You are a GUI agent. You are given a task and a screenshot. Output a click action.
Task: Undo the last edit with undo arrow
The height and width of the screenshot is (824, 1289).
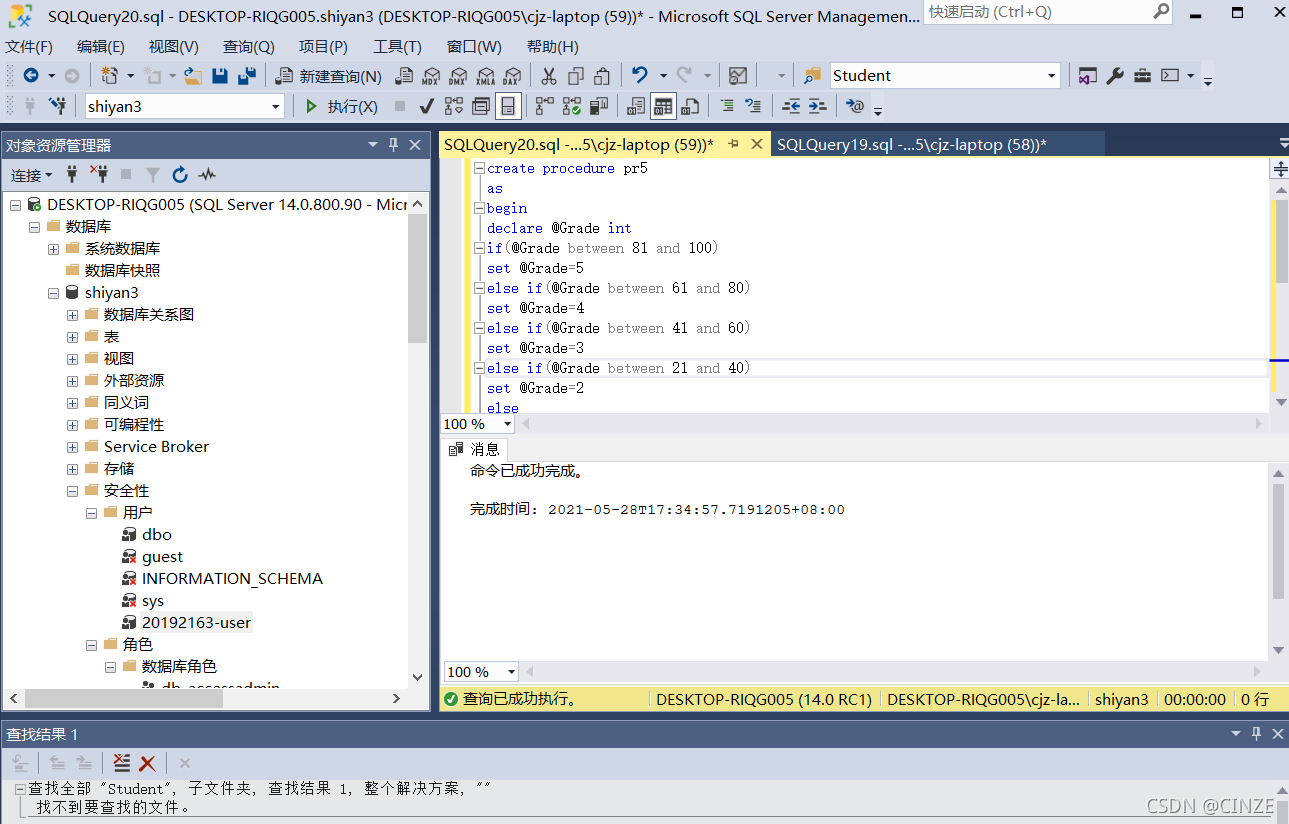(640, 75)
